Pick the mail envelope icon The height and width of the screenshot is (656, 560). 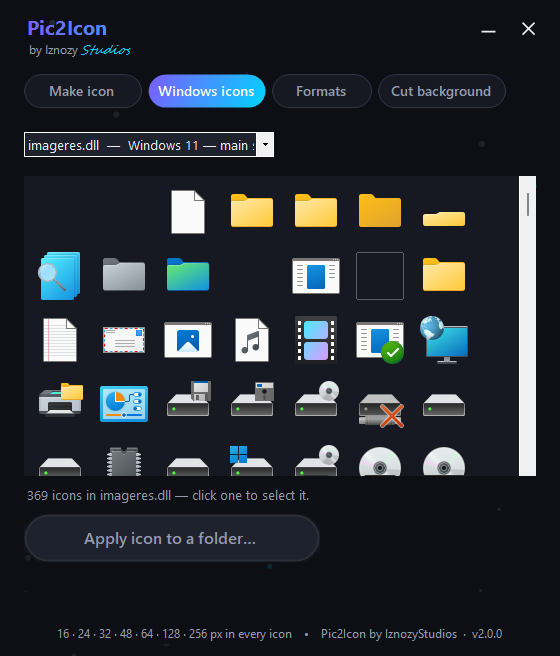pyautogui.click(x=124, y=340)
